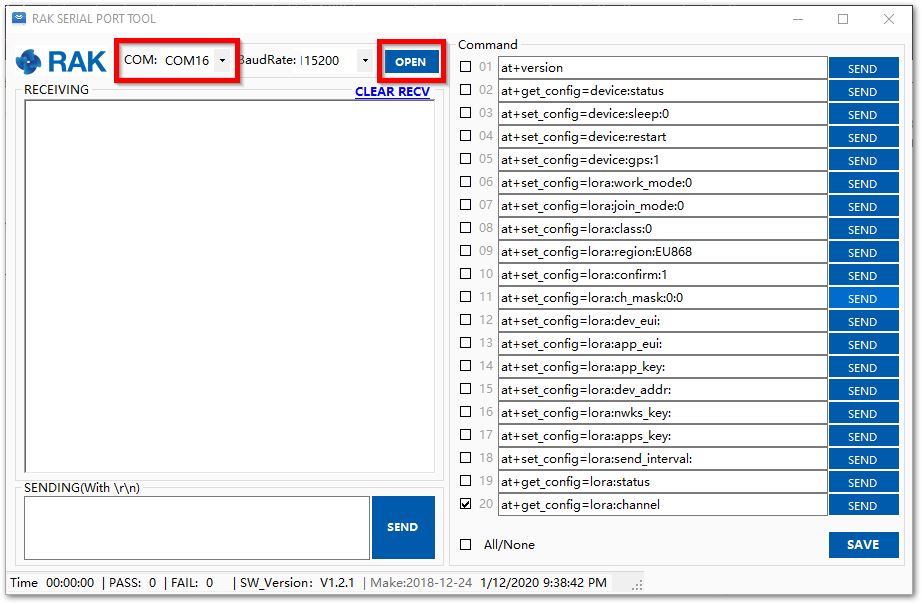Click the CLEAR RECV link
Image resolution: width=922 pixels, height=604 pixels.
[x=392, y=92]
